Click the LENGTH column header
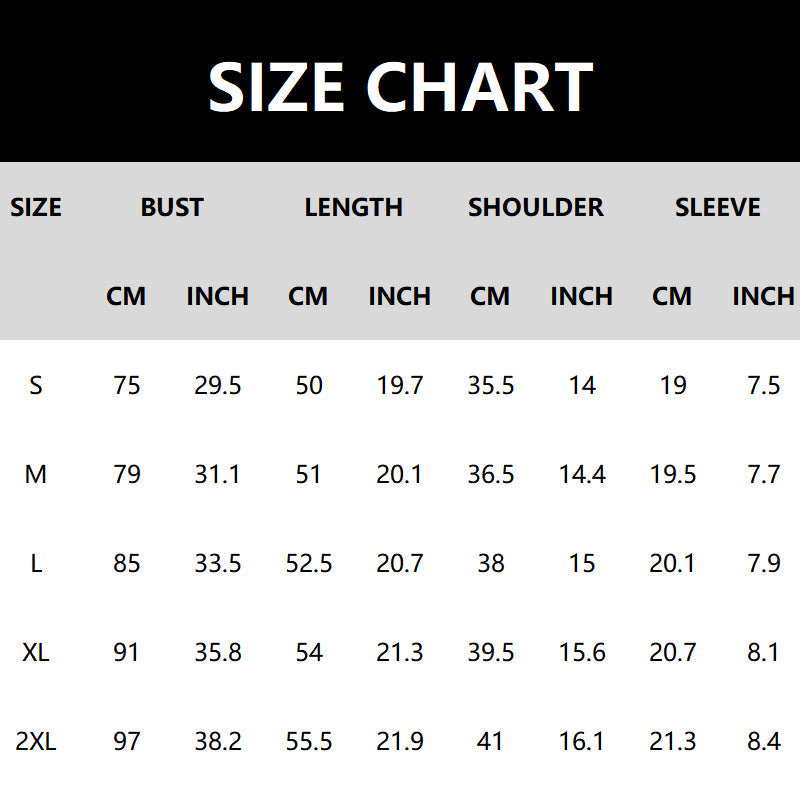800x800 pixels. point(353,208)
